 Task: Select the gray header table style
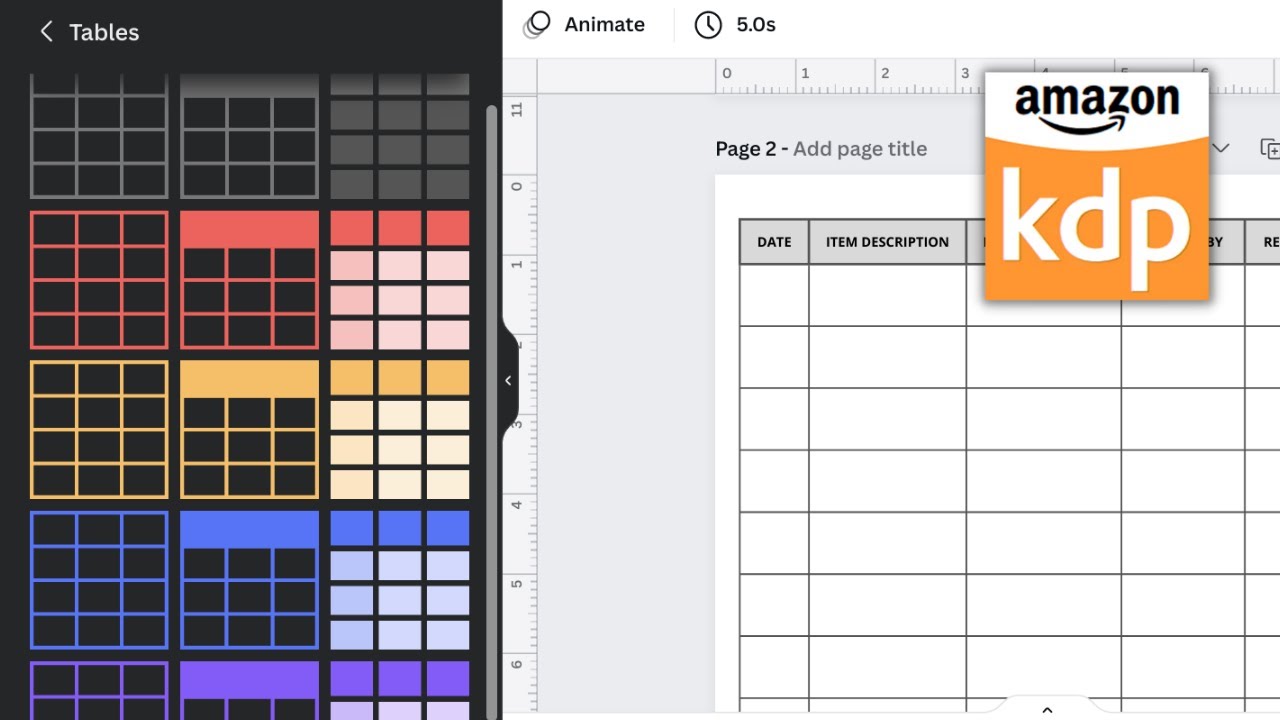(249, 136)
